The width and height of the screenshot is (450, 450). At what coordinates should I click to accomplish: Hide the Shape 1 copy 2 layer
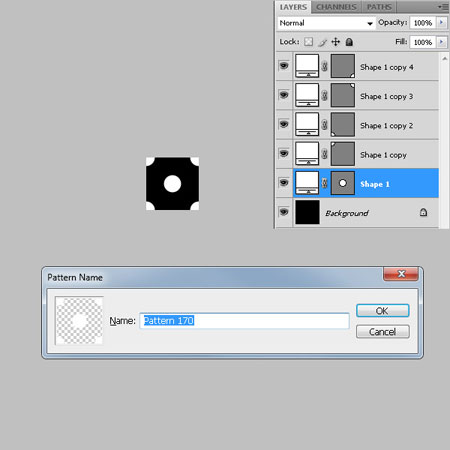[284, 124]
